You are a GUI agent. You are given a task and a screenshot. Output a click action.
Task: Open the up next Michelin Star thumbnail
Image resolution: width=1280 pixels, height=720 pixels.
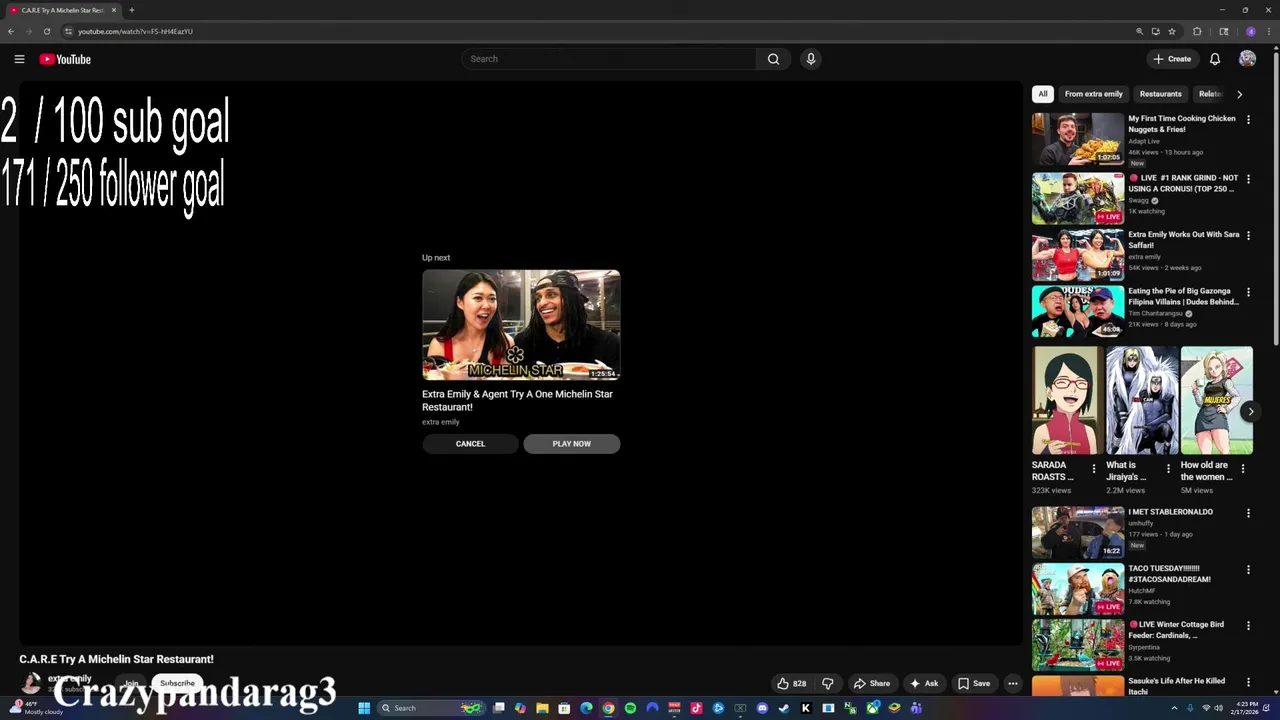[x=521, y=325]
